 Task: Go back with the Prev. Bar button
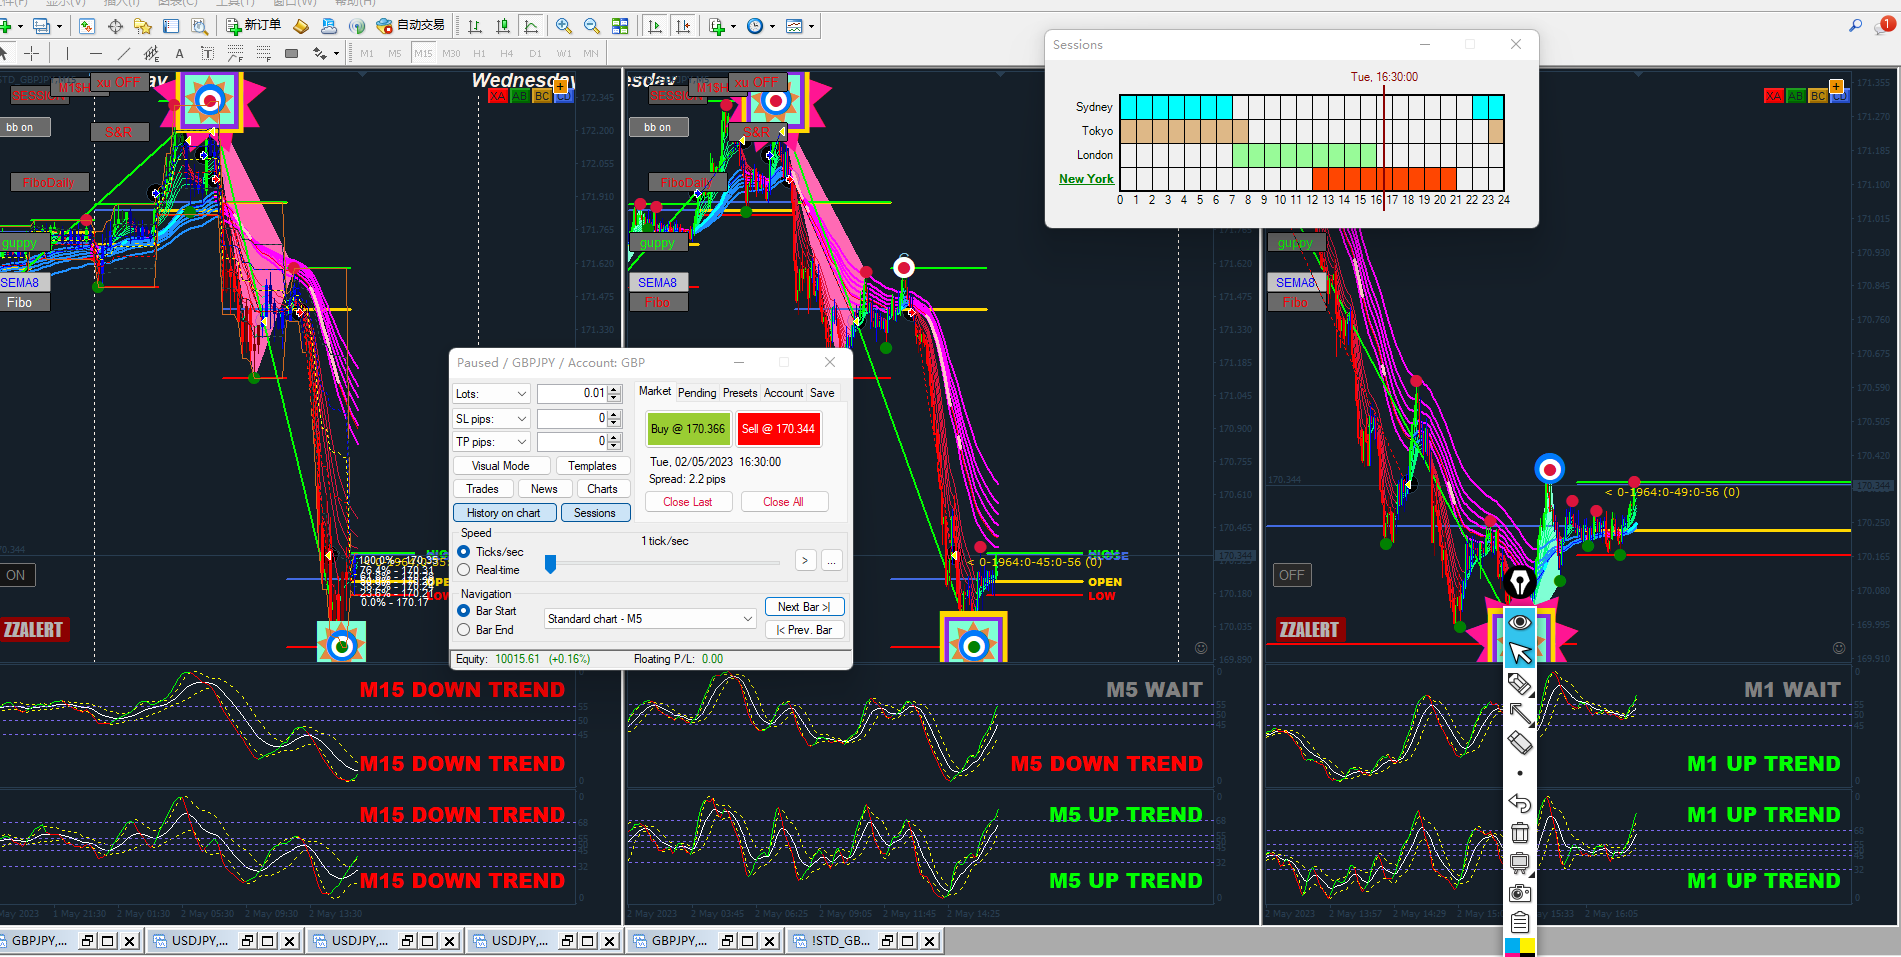(x=805, y=630)
